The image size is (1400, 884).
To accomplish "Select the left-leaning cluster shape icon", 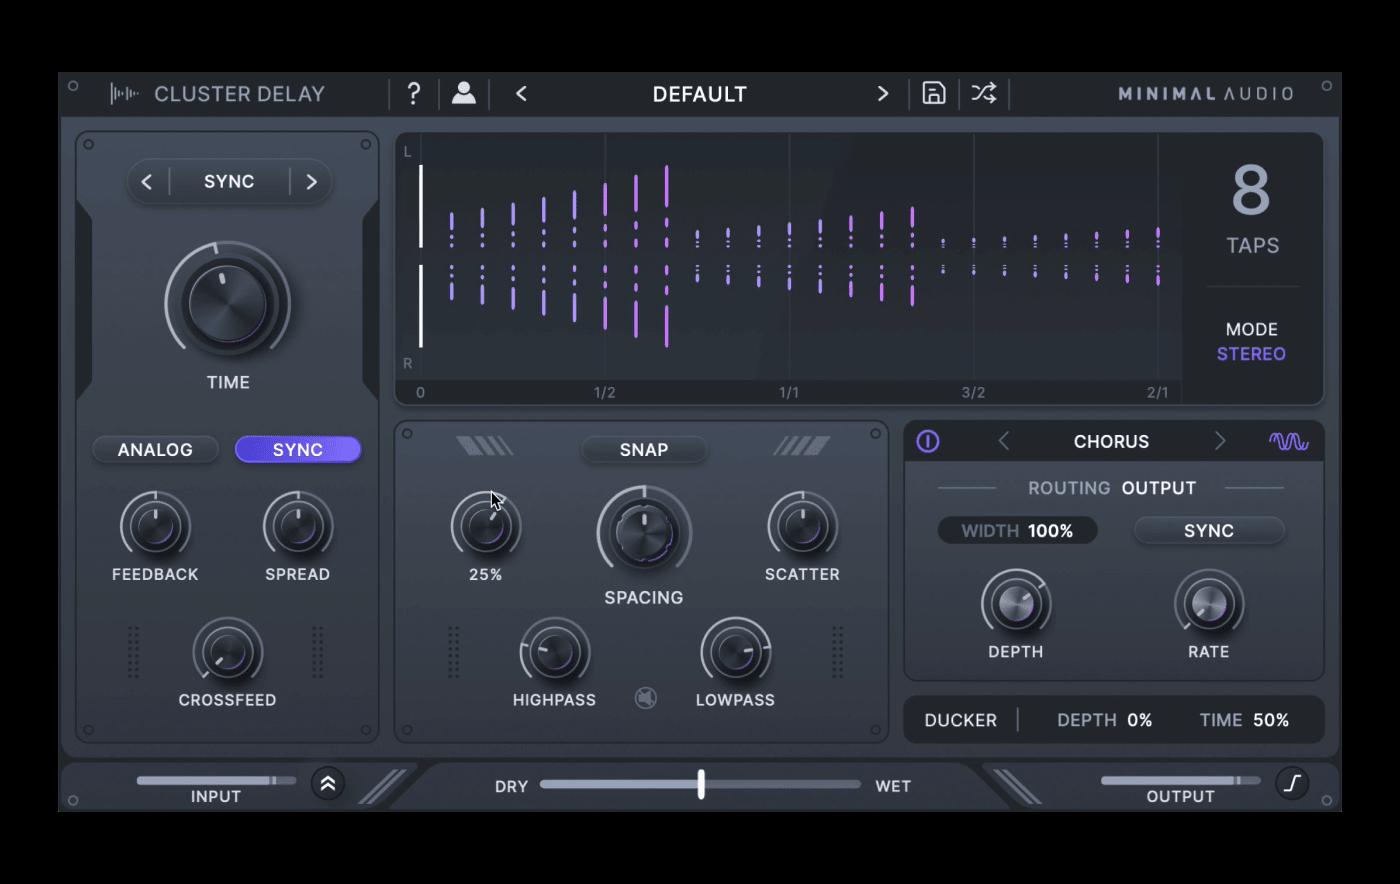I will coord(485,446).
